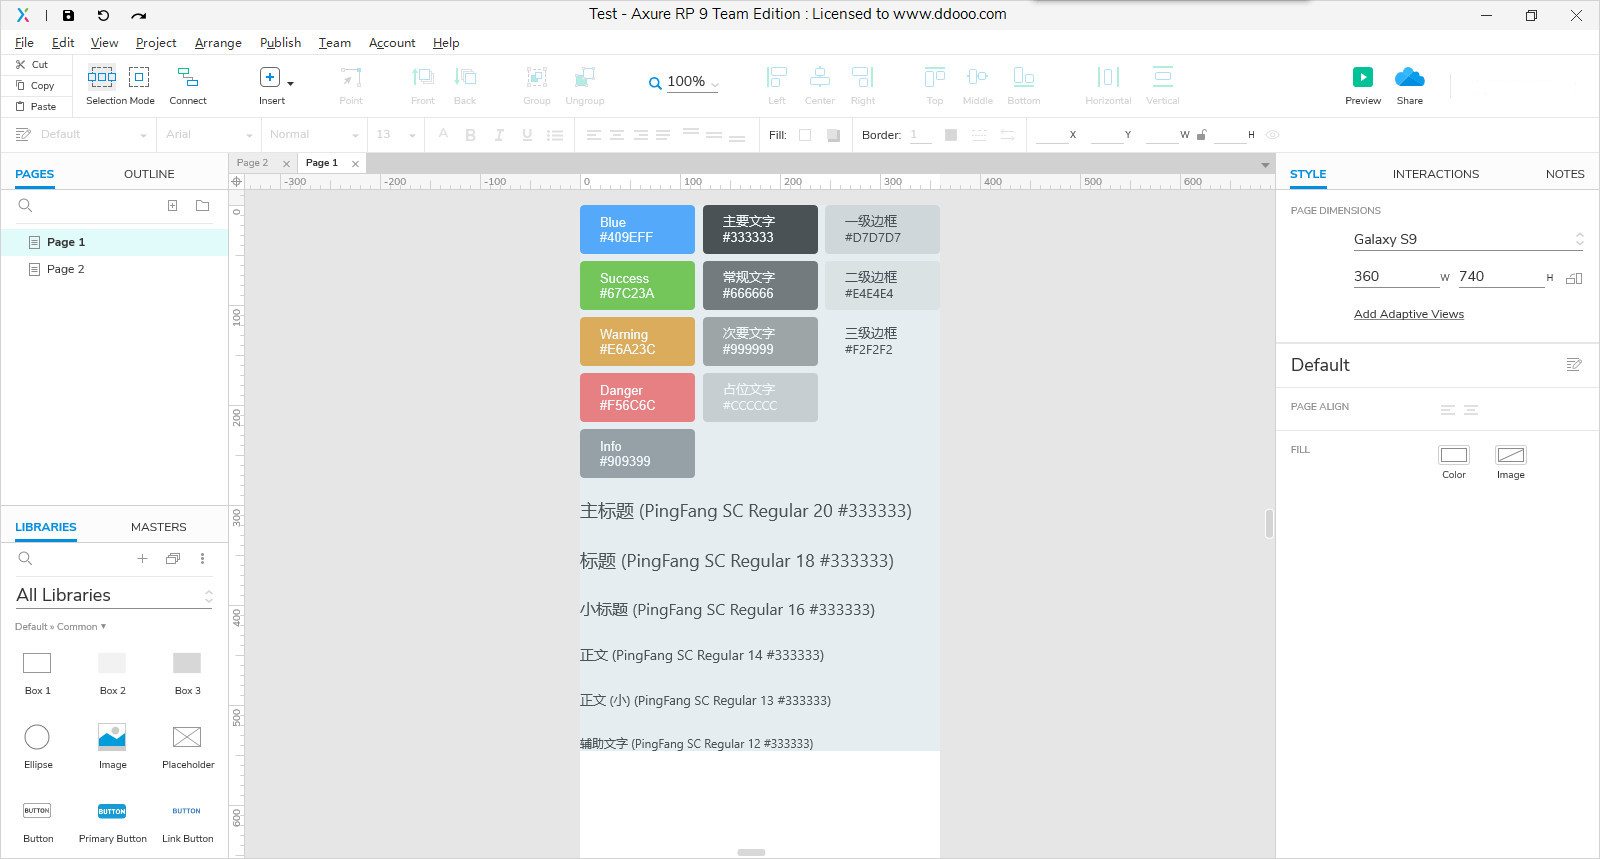This screenshot has width=1600, height=859.
Task: Align widgets Center
Action: pyautogui.click(x=820, y=85)
